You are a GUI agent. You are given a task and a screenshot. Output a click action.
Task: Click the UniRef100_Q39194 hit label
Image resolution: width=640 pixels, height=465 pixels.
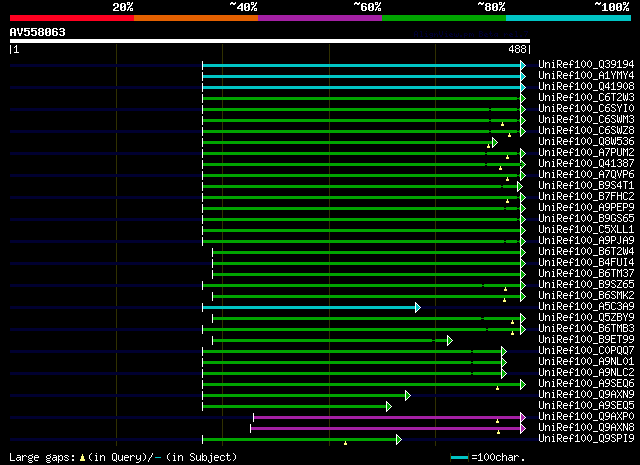(586, 65)
